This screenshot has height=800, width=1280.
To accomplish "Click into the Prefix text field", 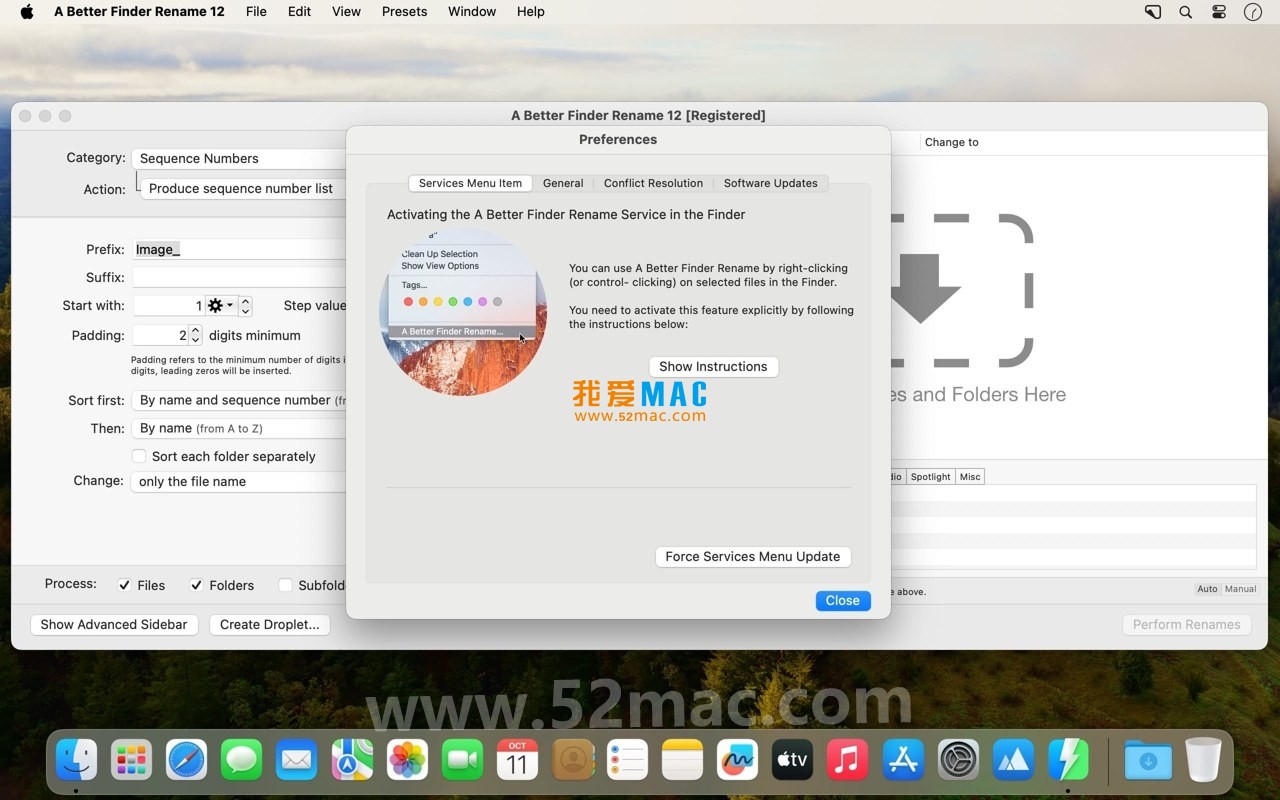I will tap(240, 249).
